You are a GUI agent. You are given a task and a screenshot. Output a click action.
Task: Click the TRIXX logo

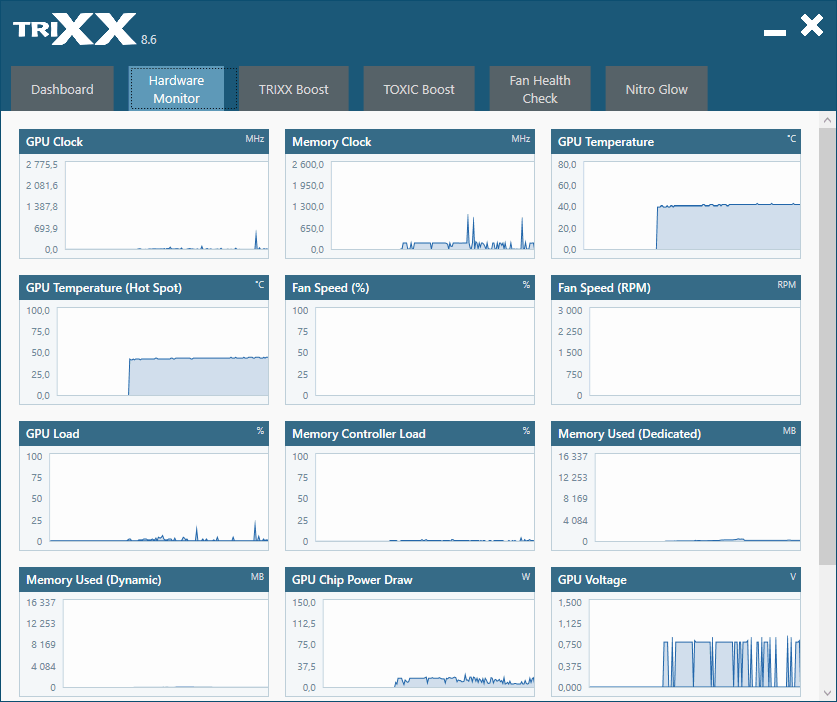pos(75,29)
